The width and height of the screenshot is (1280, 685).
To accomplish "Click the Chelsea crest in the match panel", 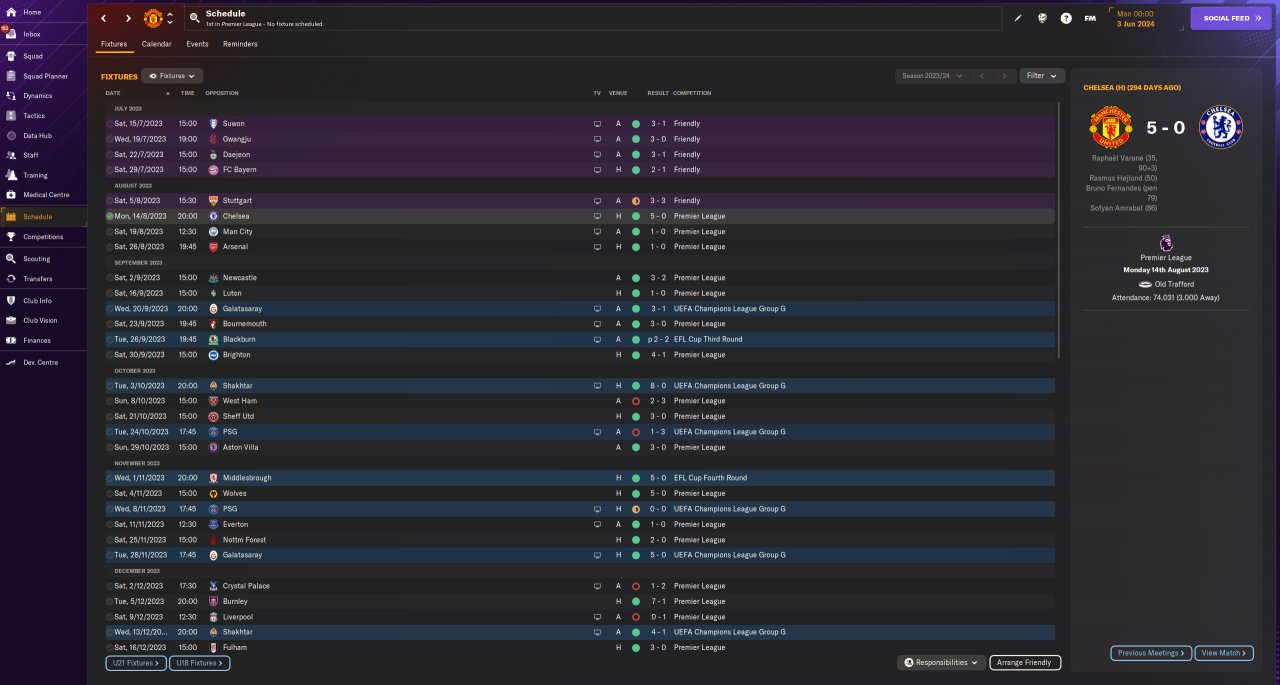I will pos(1220,127).
